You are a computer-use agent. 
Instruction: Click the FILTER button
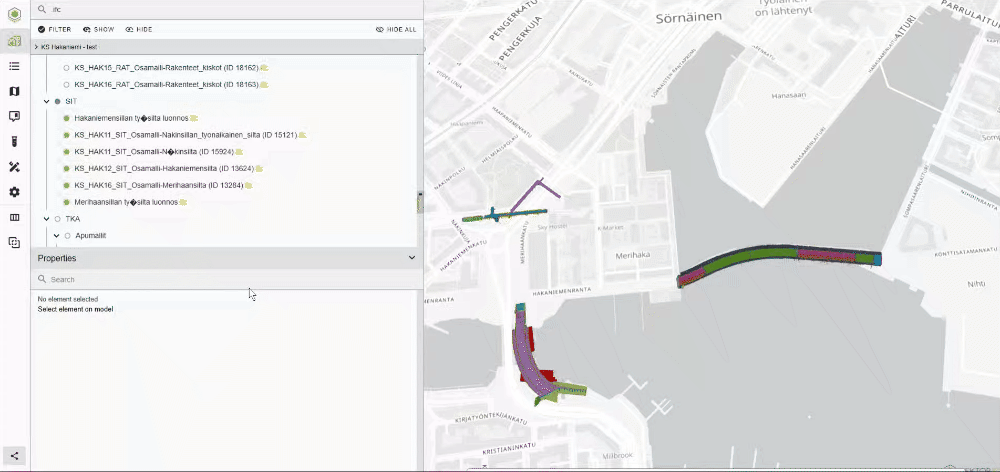(54, 29)
